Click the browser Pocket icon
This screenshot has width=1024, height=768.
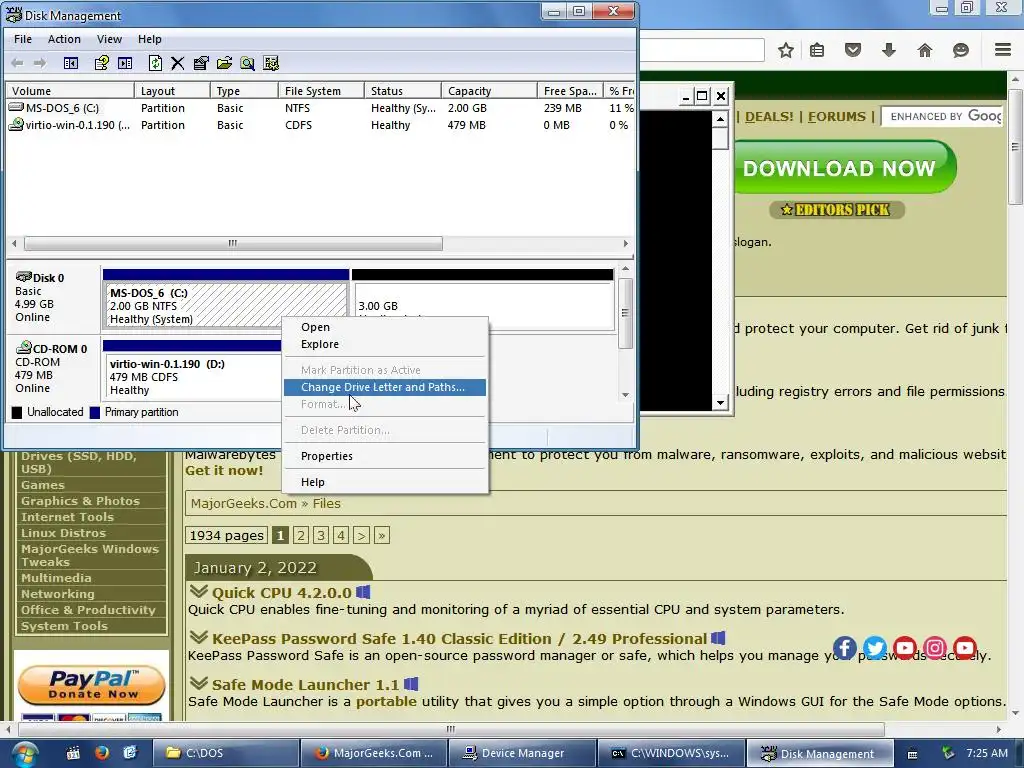(853, 50)
